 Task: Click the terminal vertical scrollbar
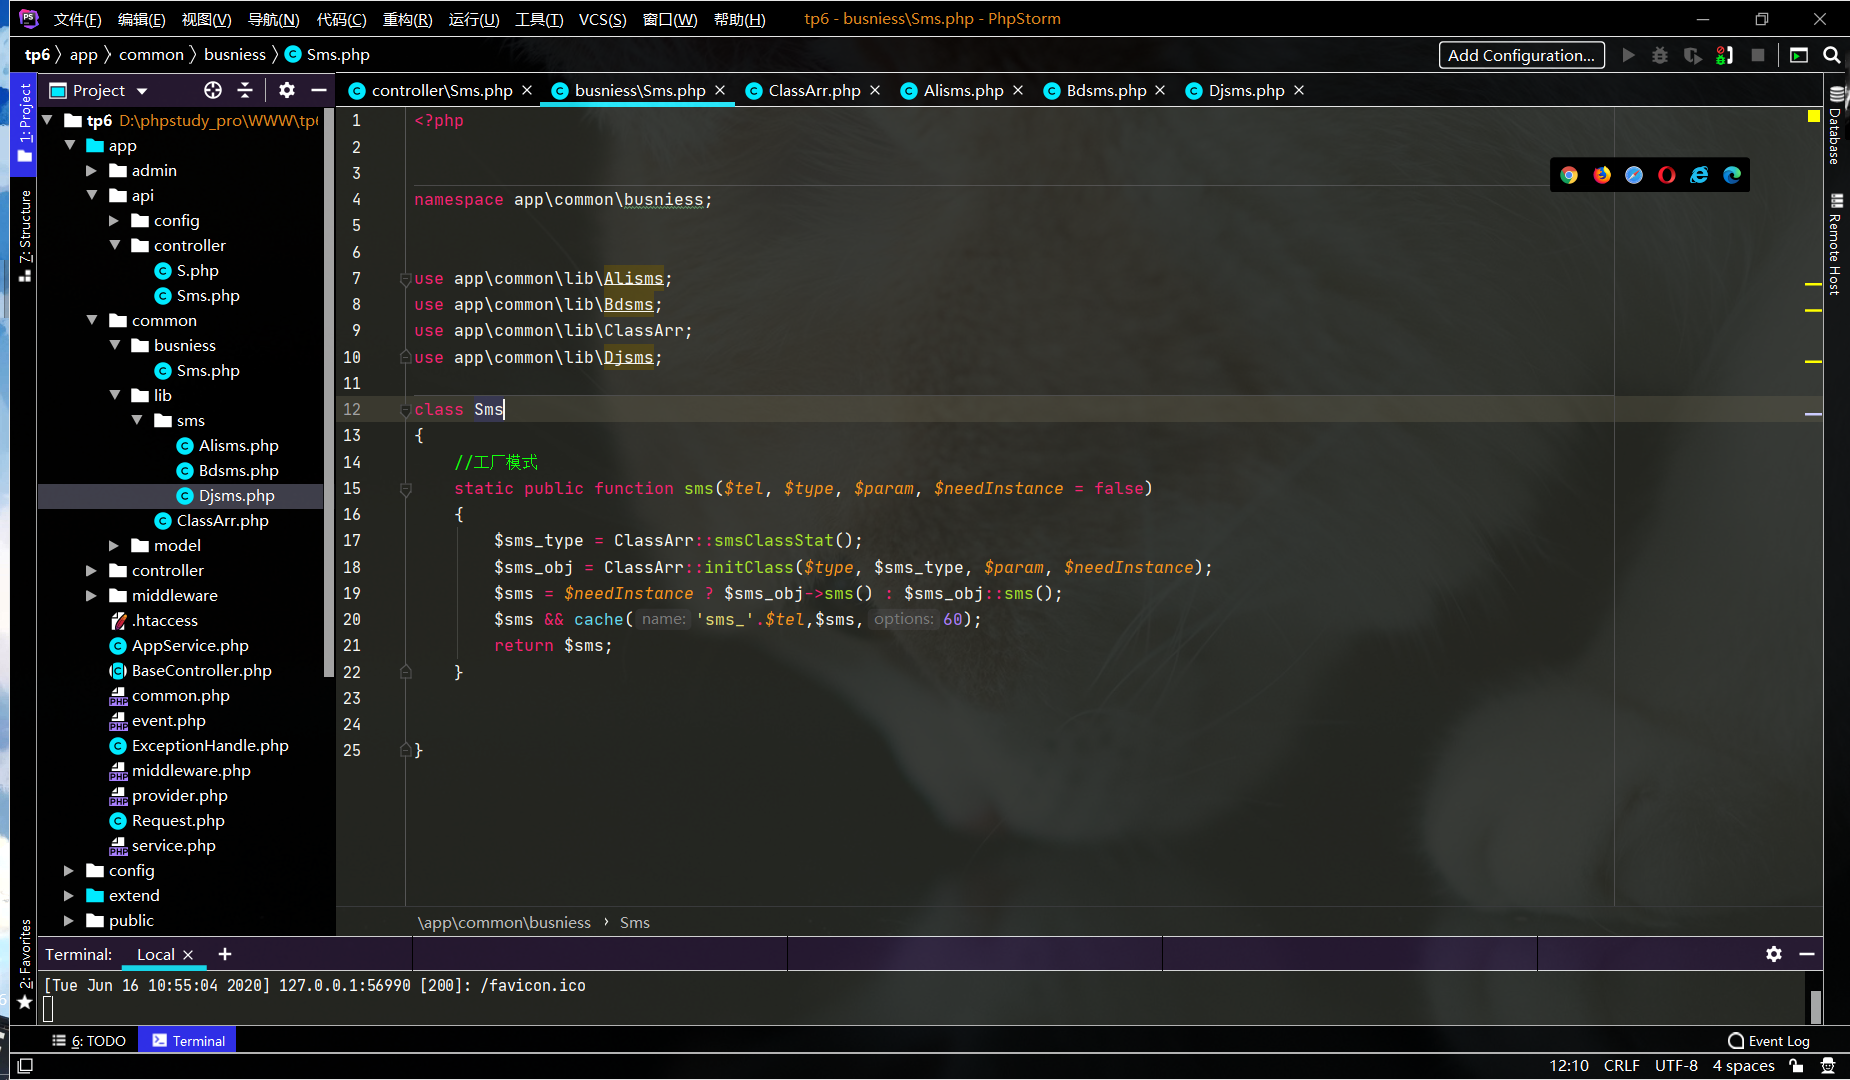[x=1815, y=1006]
